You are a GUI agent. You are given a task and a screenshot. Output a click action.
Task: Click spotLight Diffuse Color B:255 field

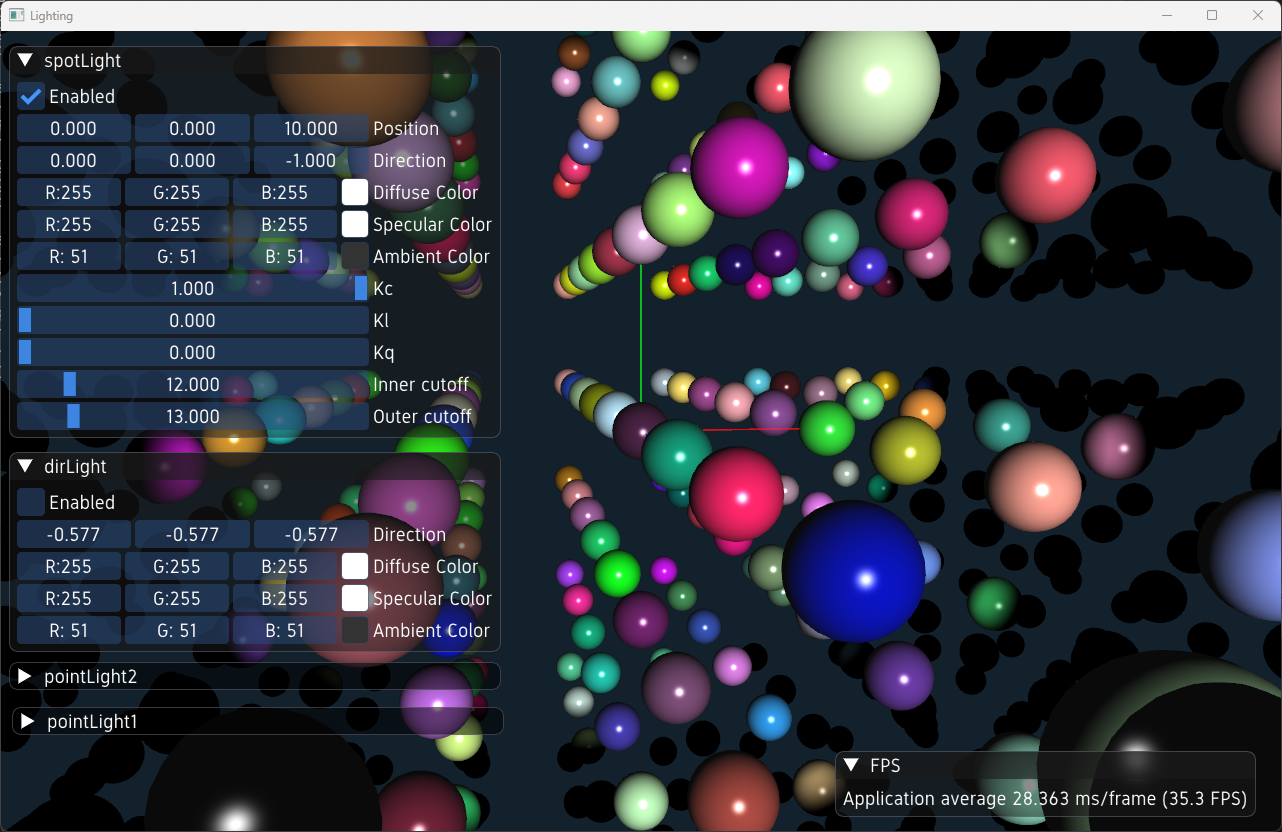[285, 193]
